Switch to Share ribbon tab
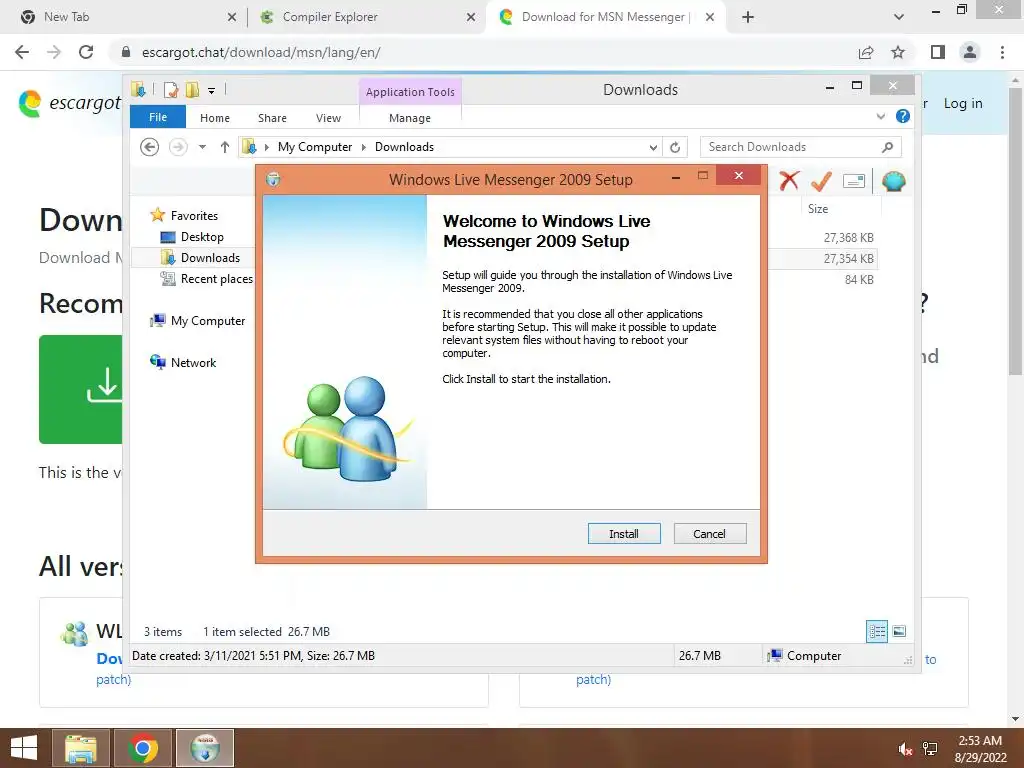1024x768 pixels. 272,118
